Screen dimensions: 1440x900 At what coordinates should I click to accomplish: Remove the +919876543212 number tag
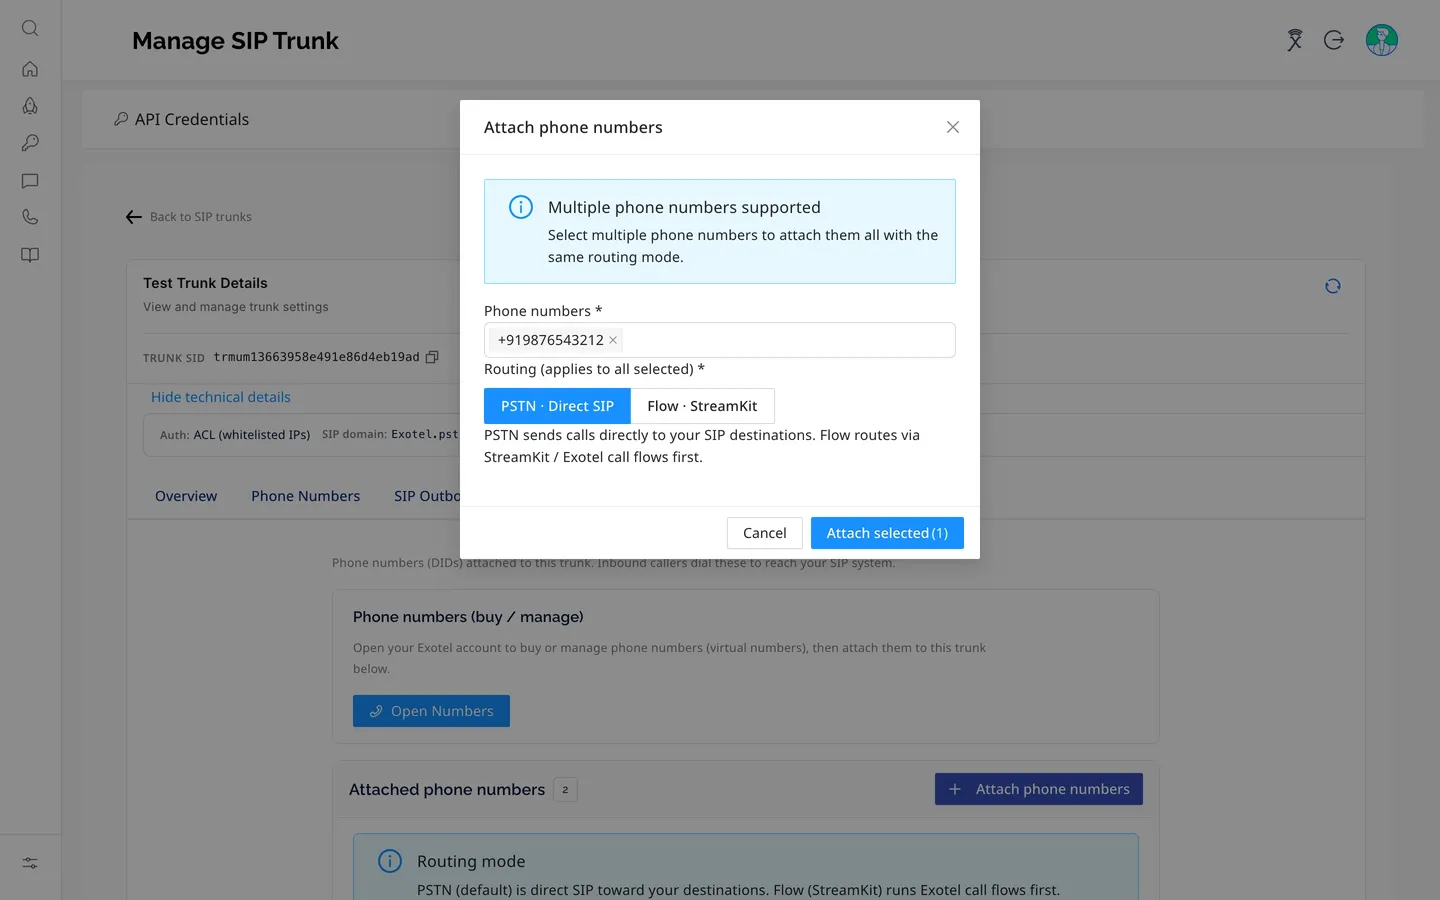coord(613,340)
